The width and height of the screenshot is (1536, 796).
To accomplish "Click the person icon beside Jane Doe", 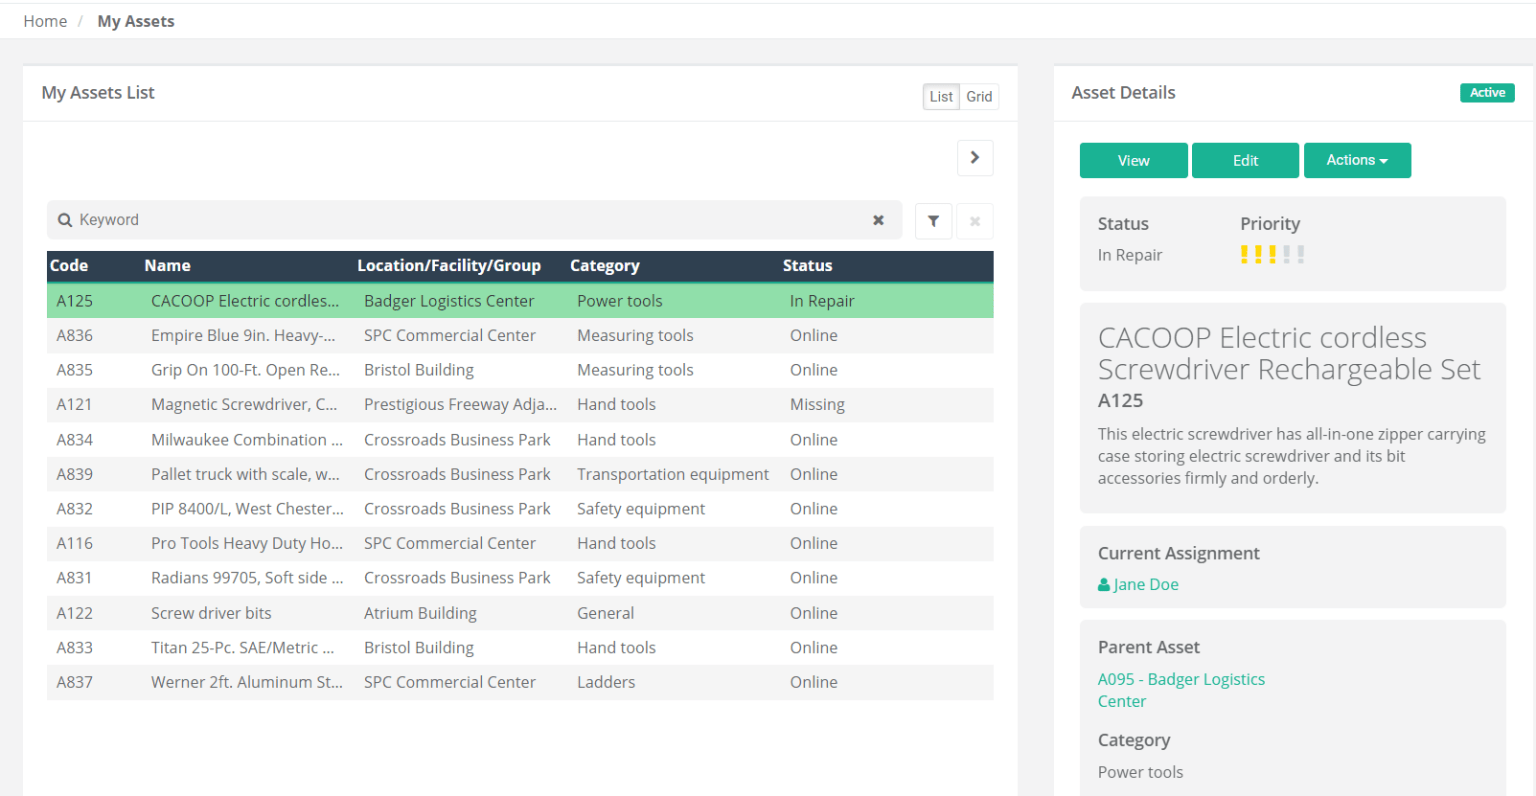I will (x=1103, y=584).
